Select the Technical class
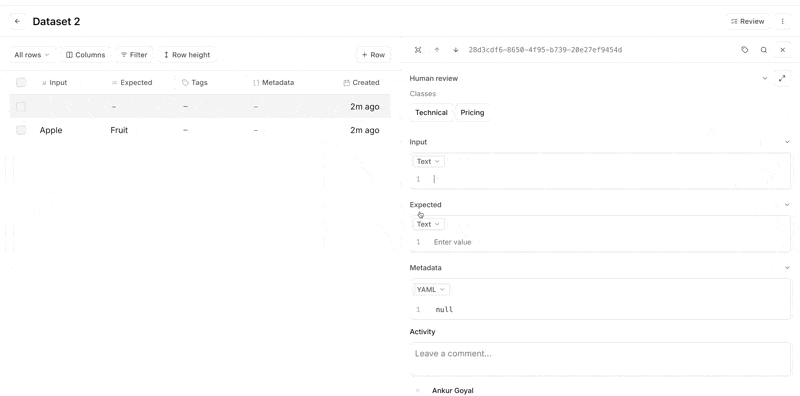800x396 pixels. pos(431,112)
